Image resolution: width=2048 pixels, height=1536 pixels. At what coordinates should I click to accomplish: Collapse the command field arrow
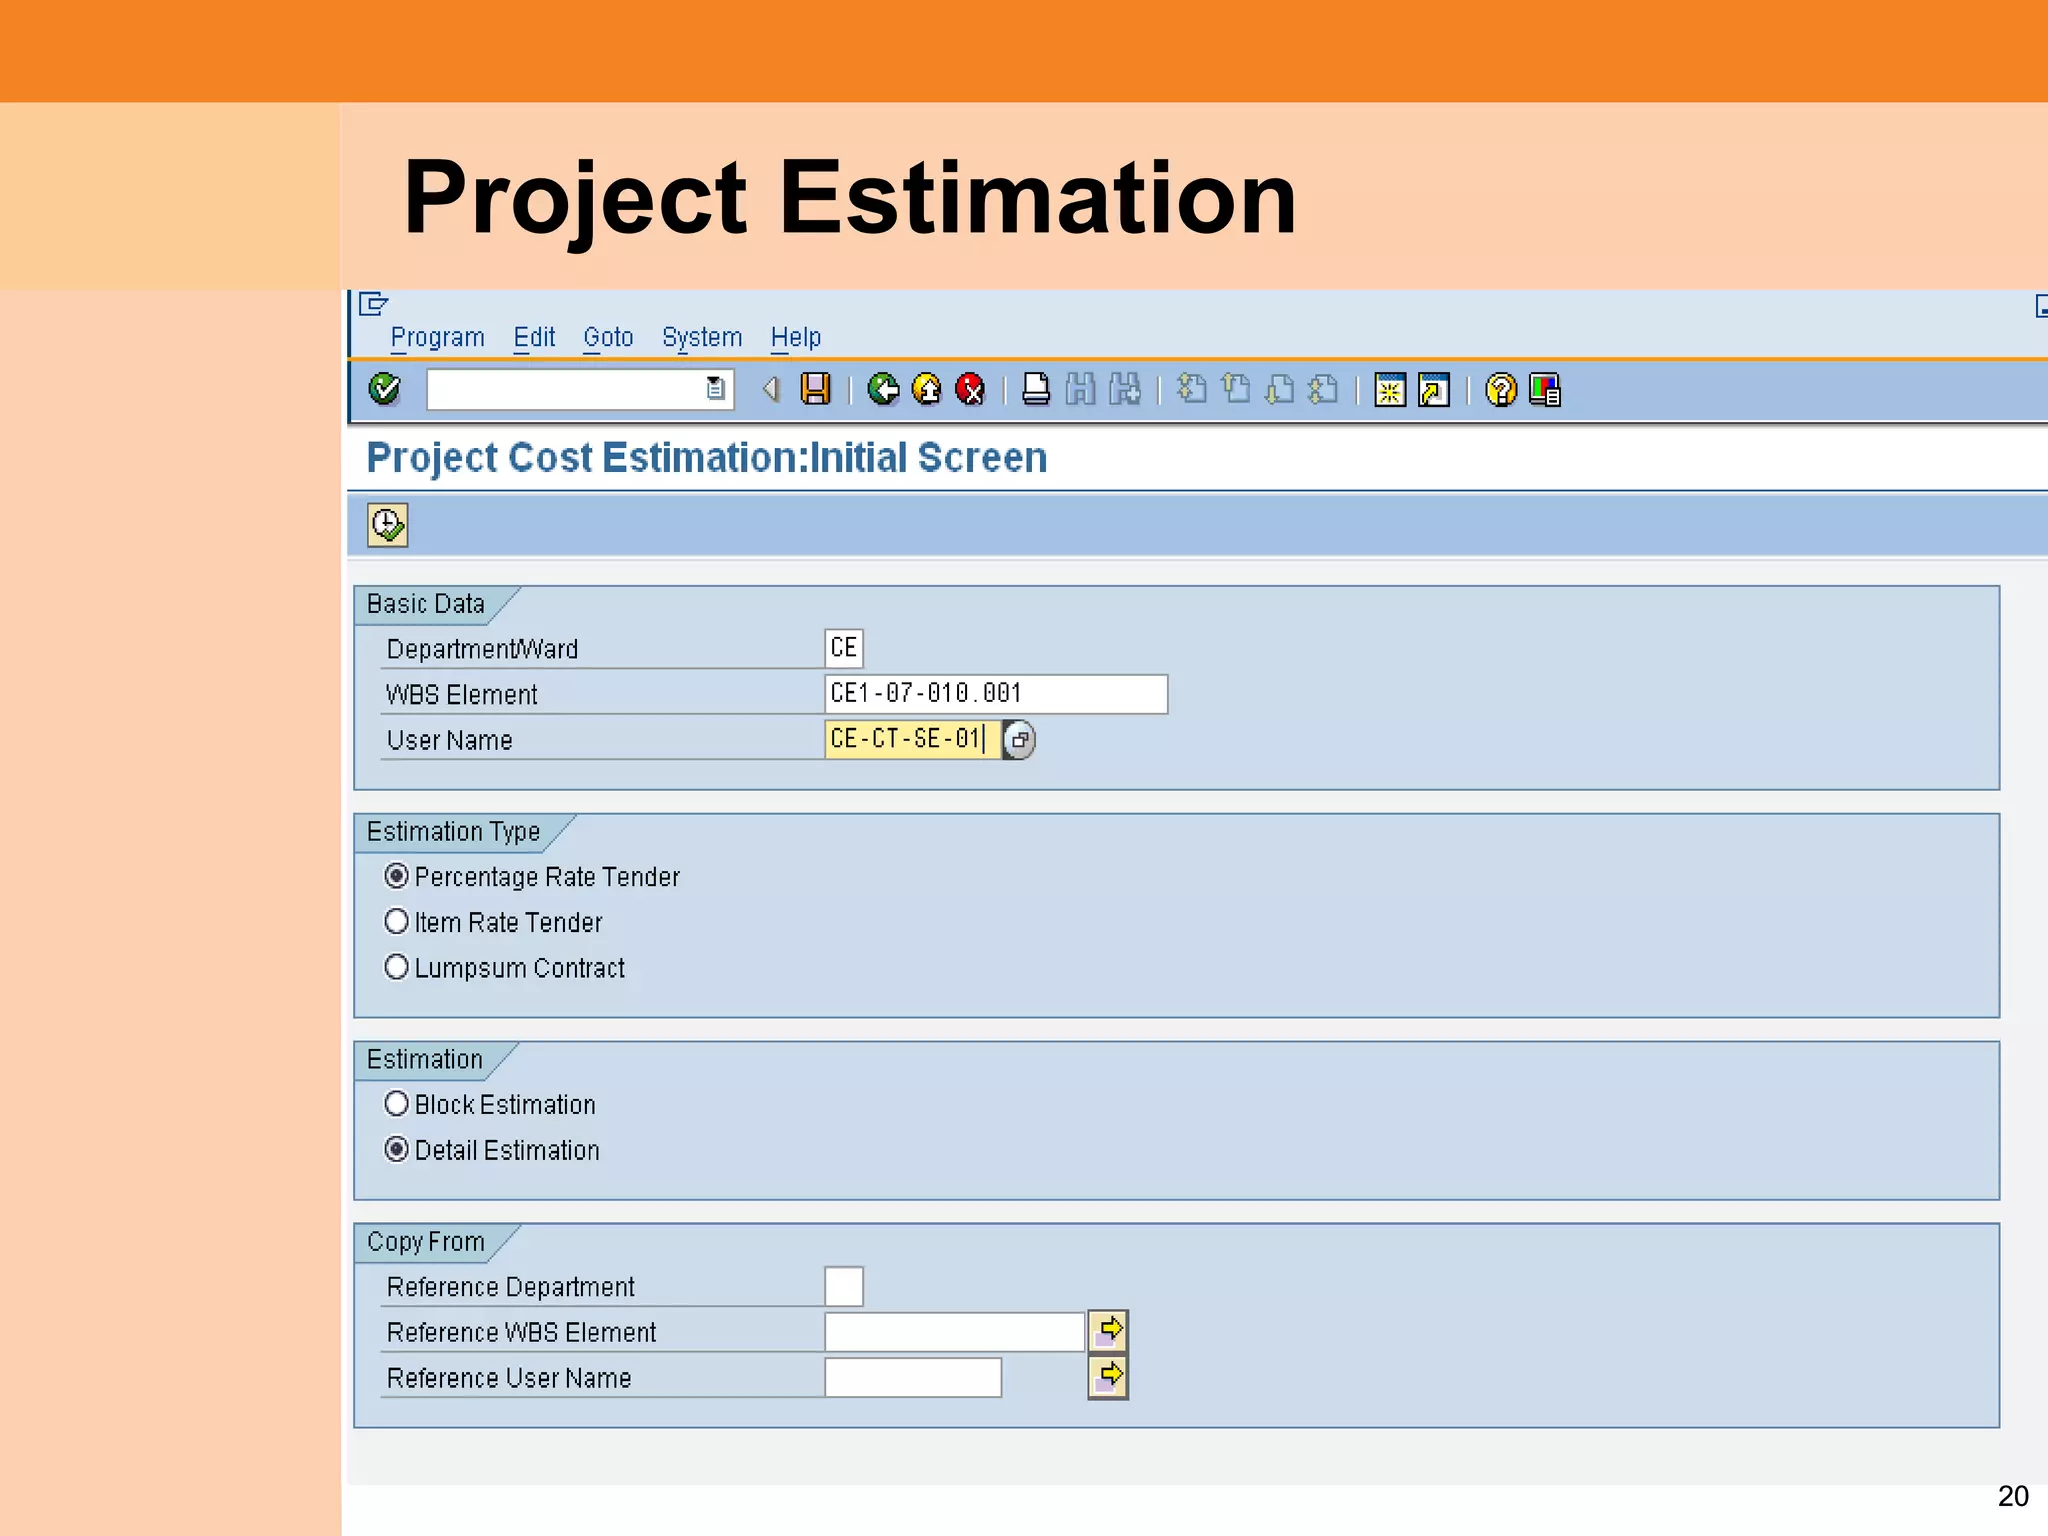(x=770, y=389)
